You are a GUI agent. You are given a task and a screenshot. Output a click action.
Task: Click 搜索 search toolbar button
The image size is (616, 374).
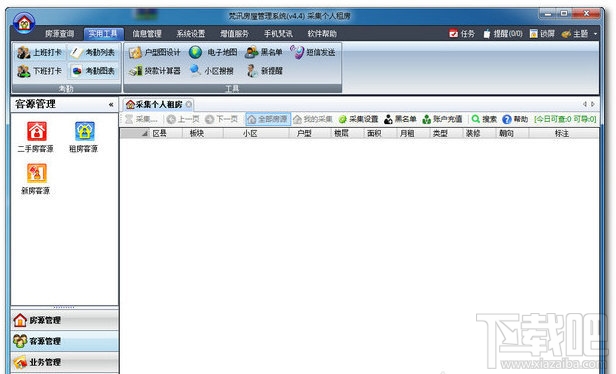click(484, 119)
